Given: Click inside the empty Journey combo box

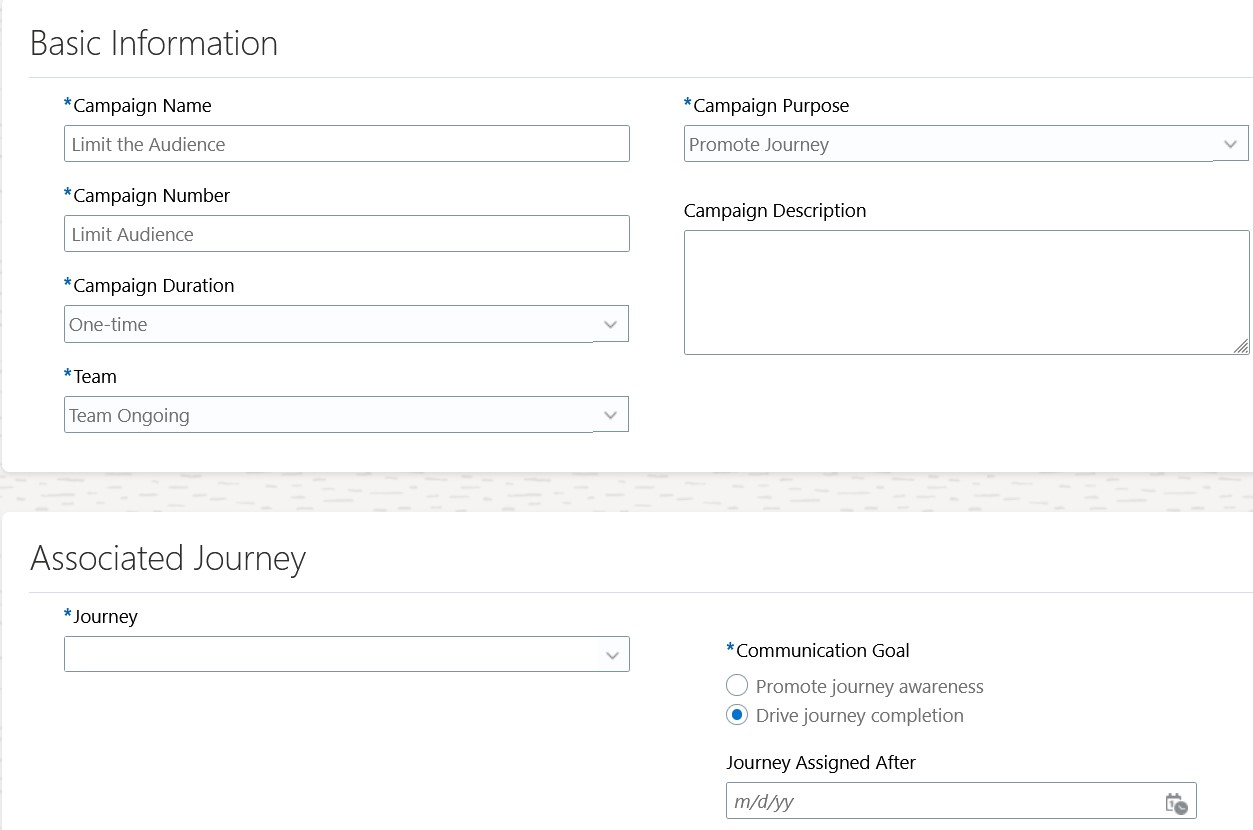Looking at the screenshot, I should point(330,655).
